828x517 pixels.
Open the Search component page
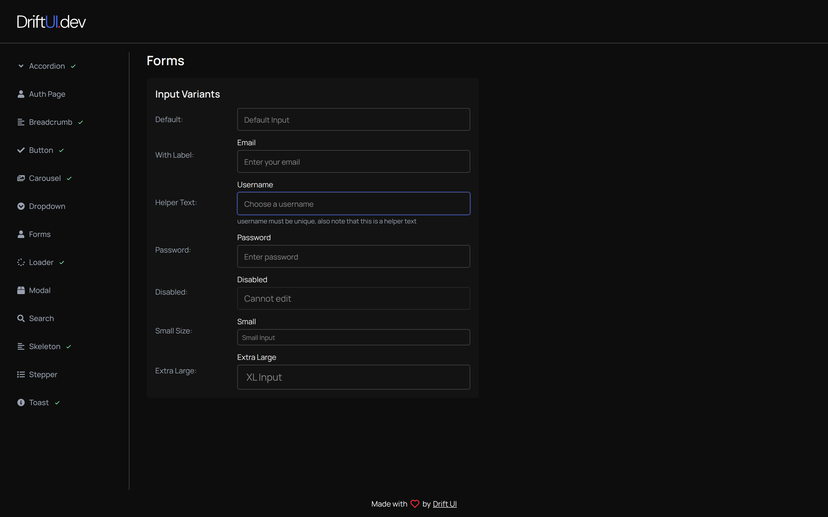pyautogui.click(x=41, y=318)
